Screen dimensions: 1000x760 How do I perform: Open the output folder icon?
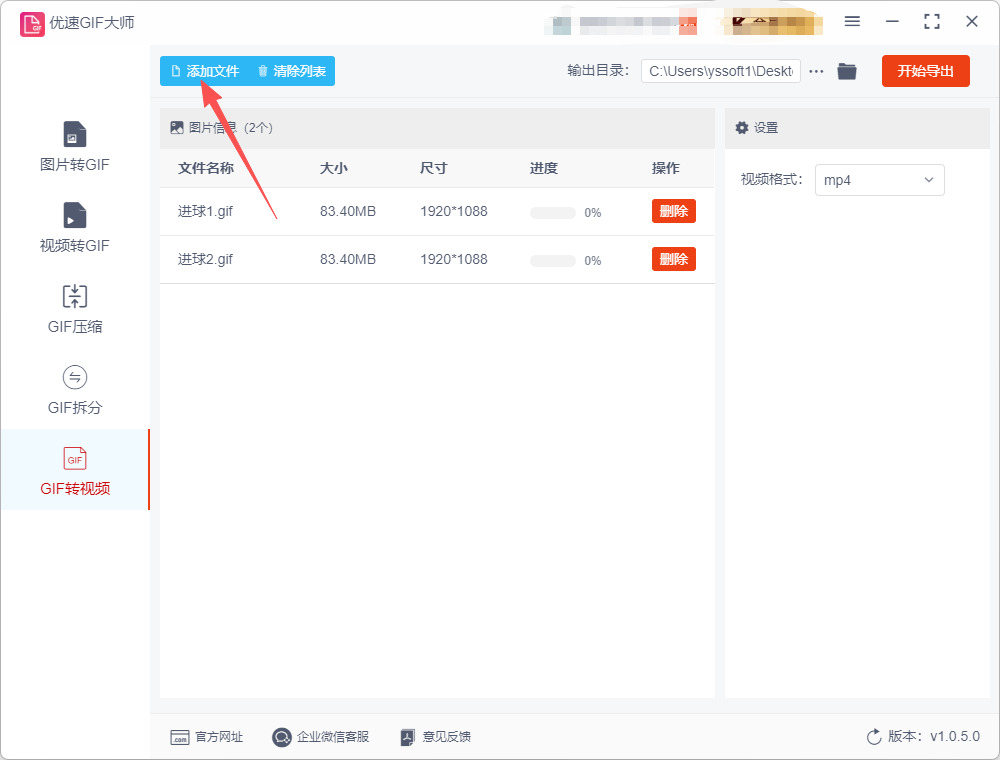(847, 71)
